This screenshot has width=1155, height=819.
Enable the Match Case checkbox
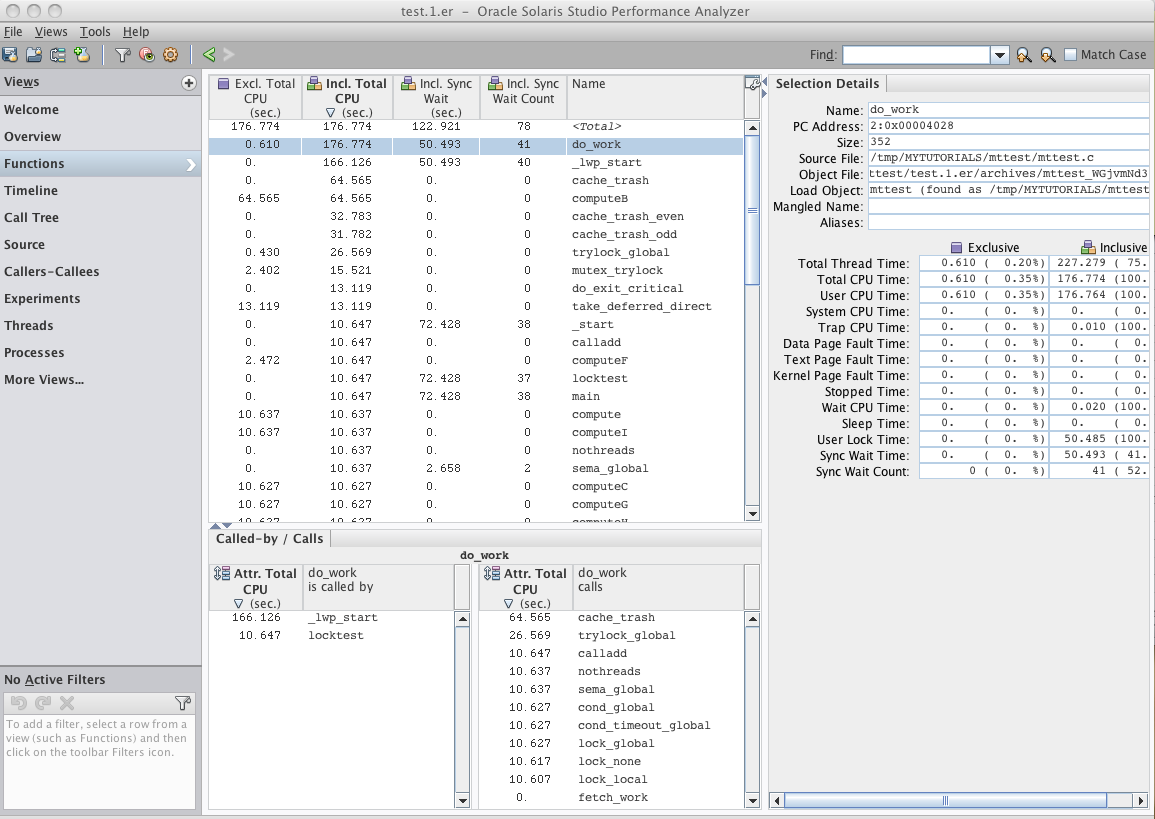click(1071, 55)
